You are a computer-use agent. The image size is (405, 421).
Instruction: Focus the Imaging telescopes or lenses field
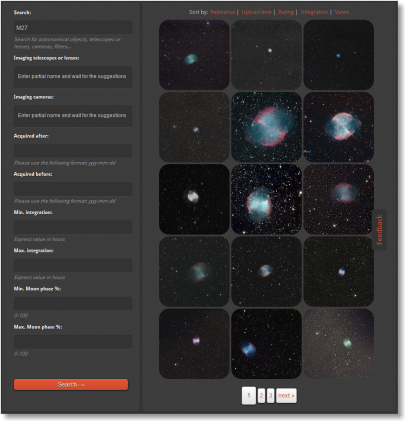tap(73, 77)
